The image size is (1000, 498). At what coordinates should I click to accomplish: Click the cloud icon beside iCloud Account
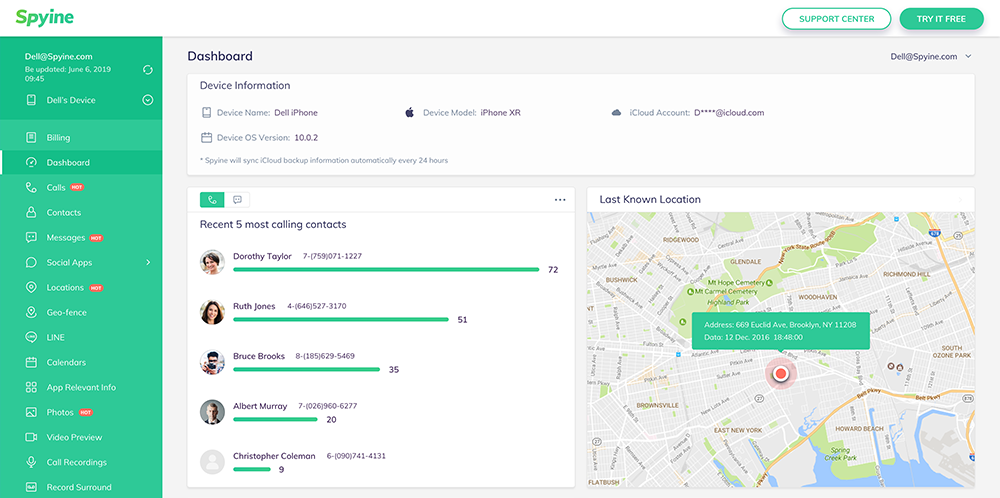pyautogui.click(x=616, y=113)
